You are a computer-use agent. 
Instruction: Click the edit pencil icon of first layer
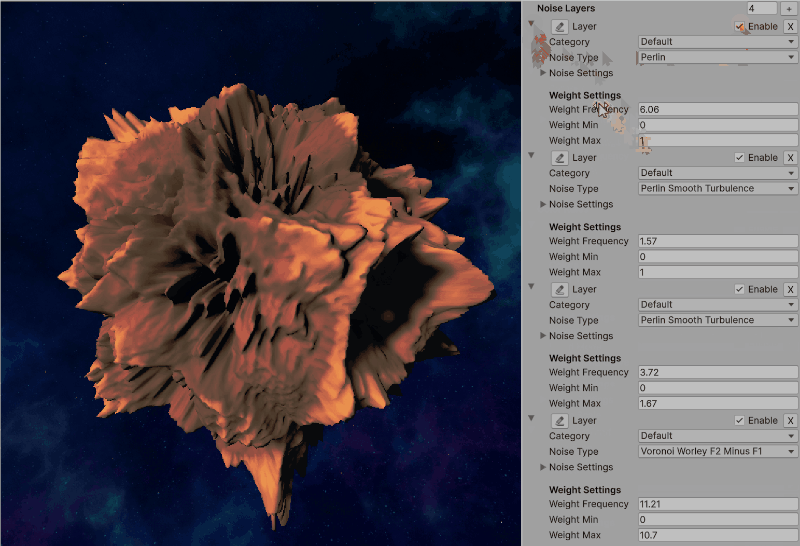click(x=560, y=27)
